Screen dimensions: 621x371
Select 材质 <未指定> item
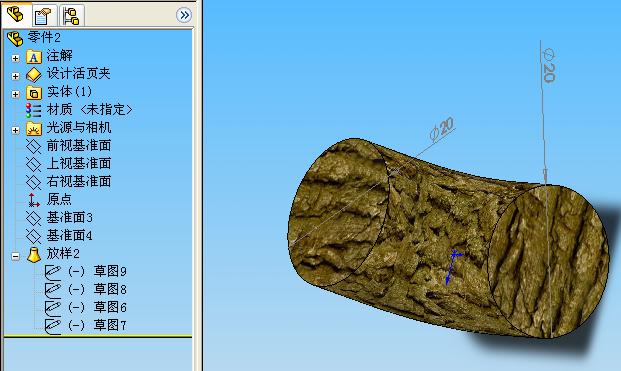(90, 109)
